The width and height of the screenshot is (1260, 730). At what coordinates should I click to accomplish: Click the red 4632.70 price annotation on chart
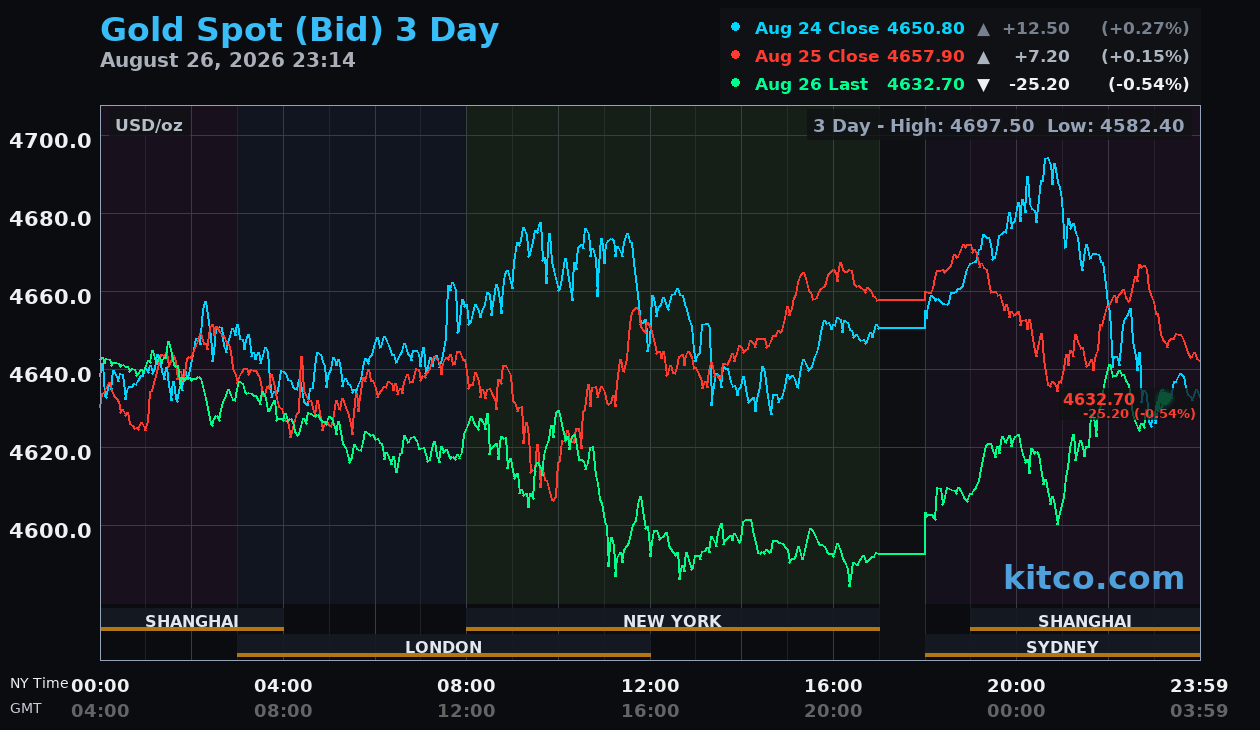click(x=1098, y=399)
